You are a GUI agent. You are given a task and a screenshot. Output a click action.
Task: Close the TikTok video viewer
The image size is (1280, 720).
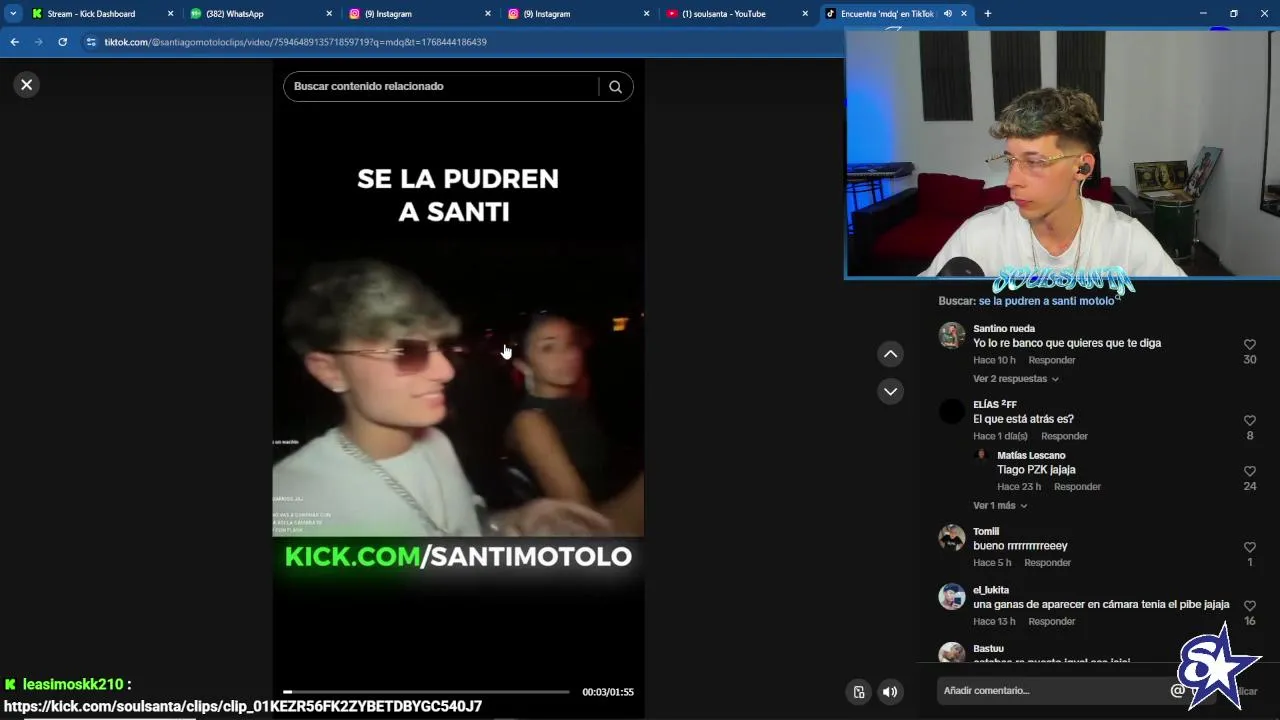click(x=27, y=85)
